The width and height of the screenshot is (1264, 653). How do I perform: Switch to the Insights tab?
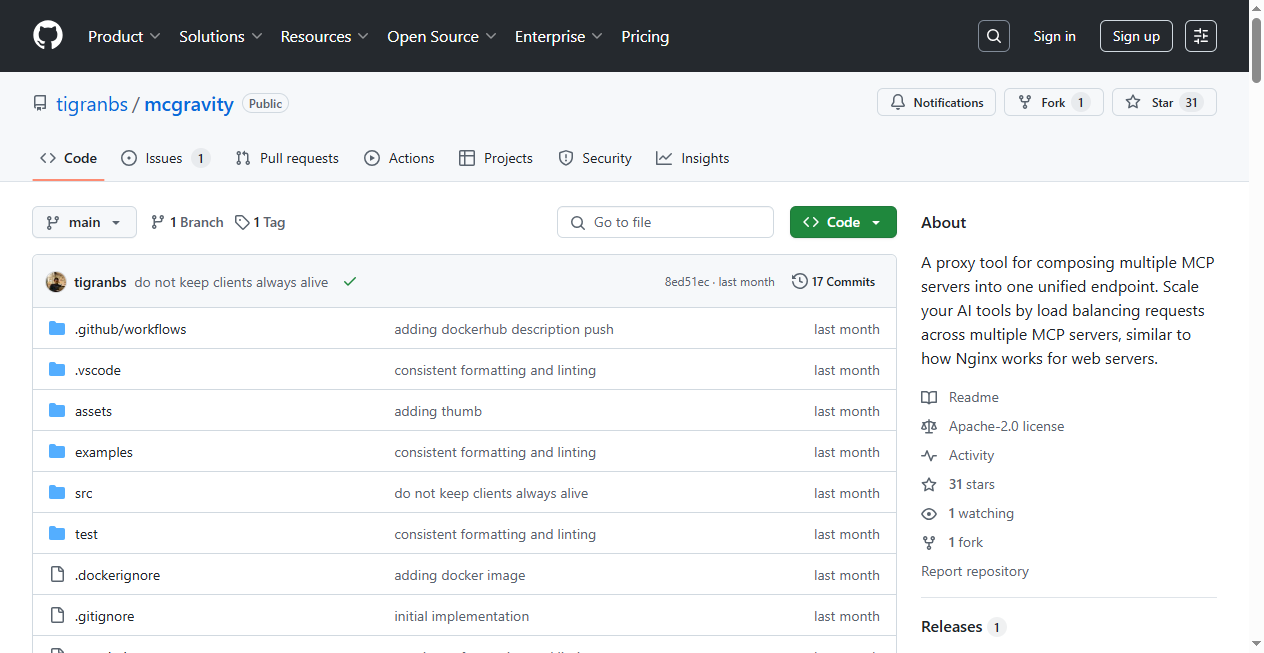click(693, 158)
